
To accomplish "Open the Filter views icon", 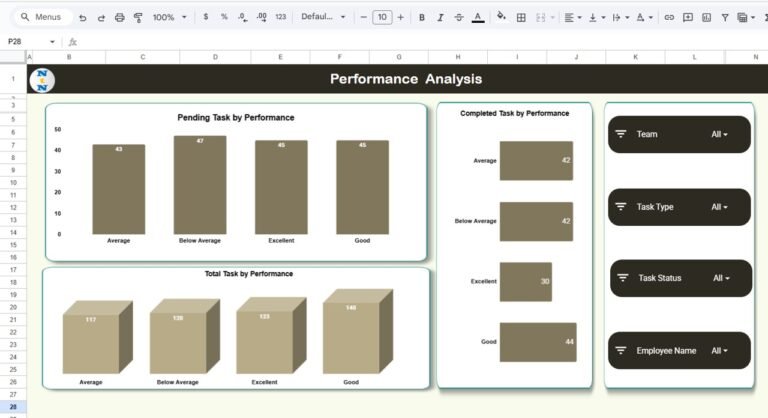I will pyautogui.click(x=743, y=18).
